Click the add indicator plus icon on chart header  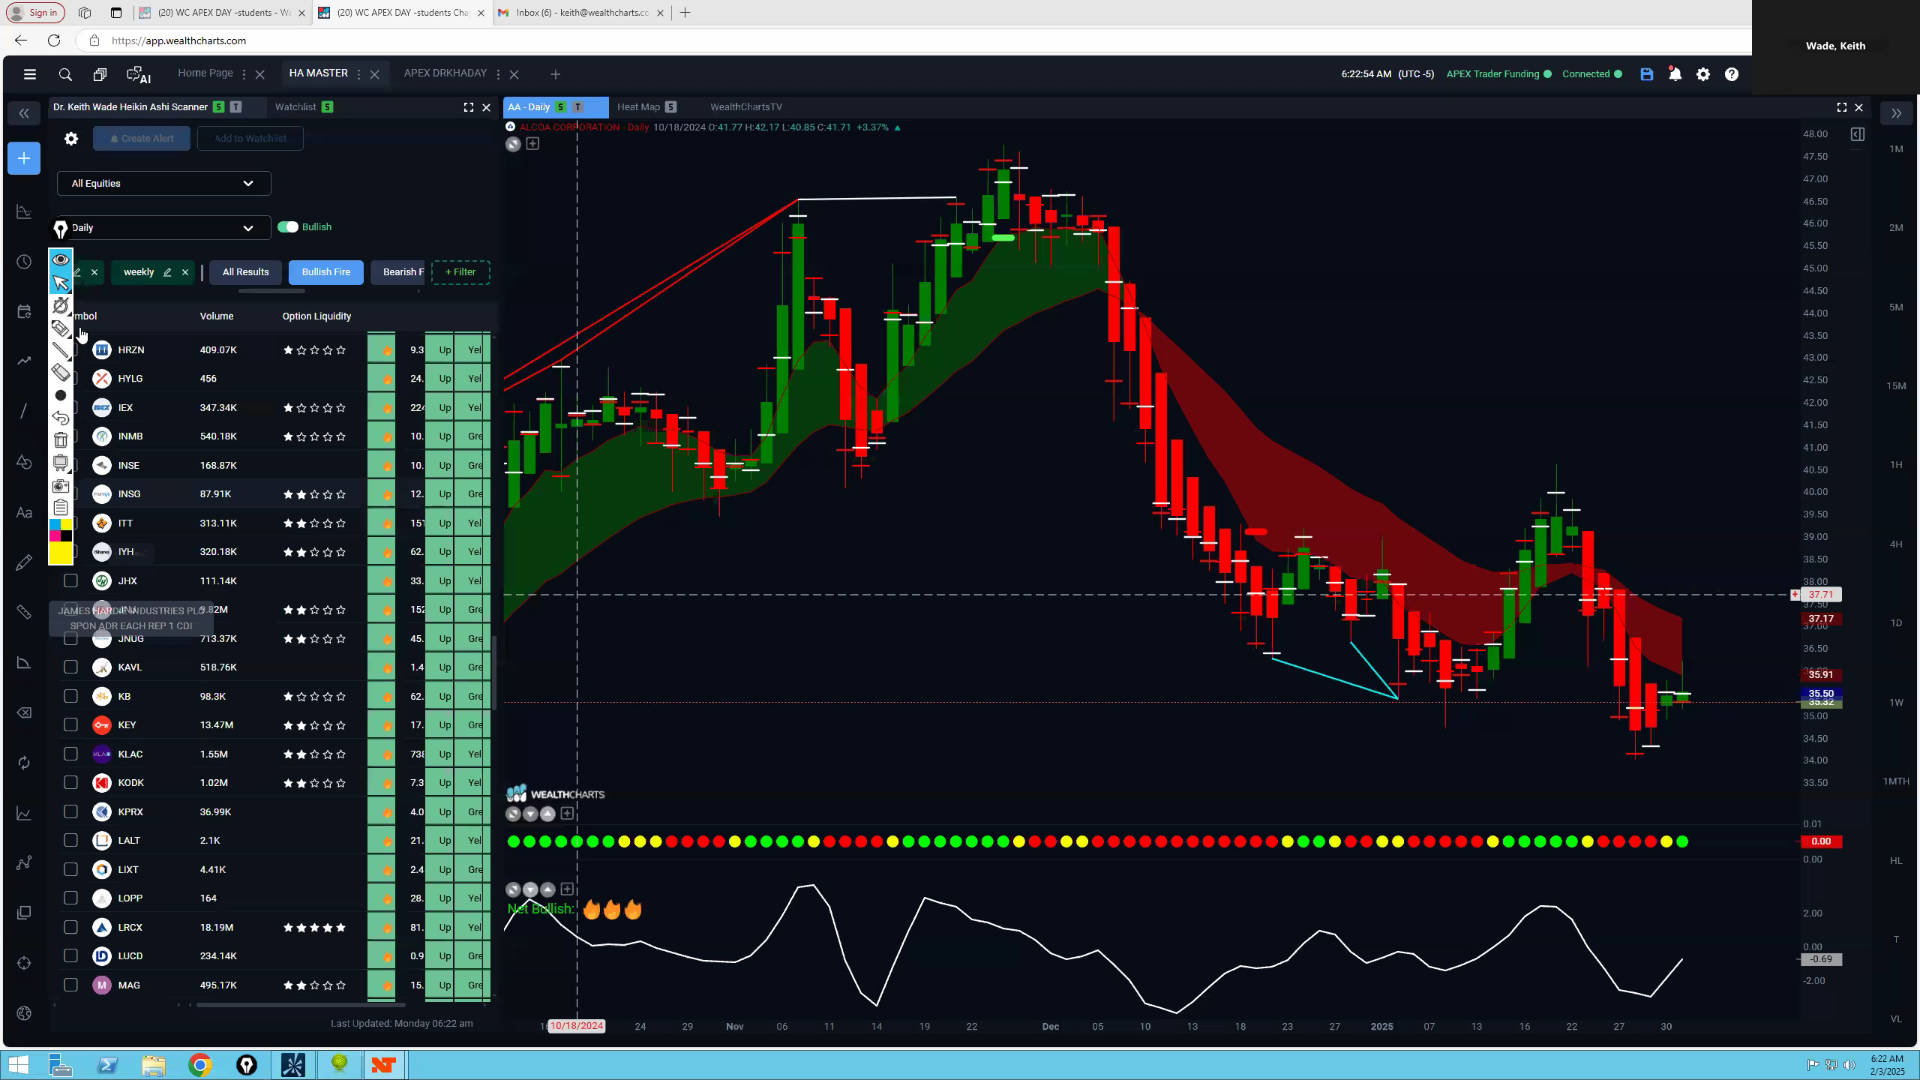coord(533,144)
